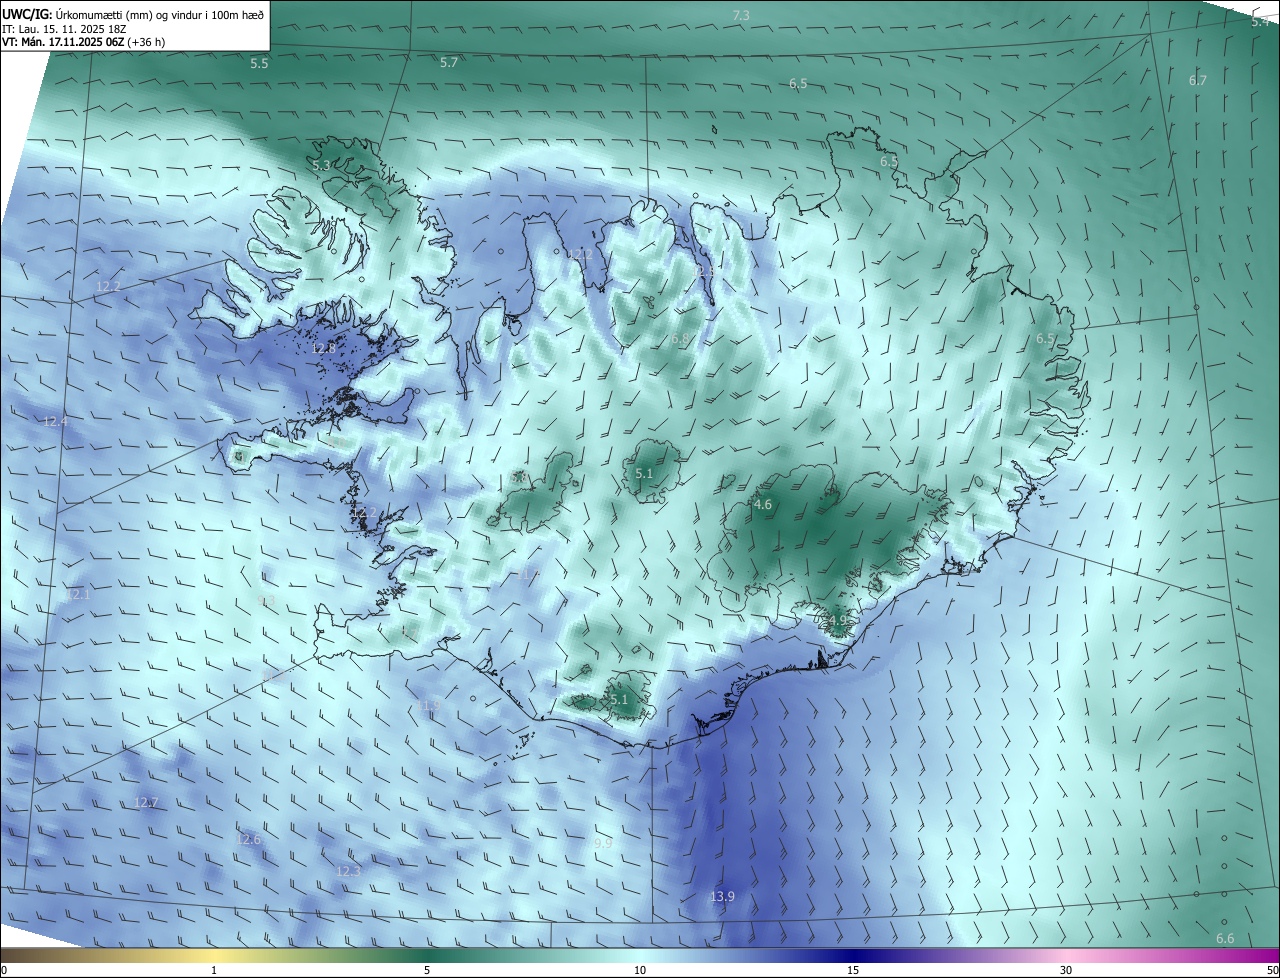The height and width of the screenshot is (978, 1280).
Task: Click the initial time 'IT: Lau. 15. 11. 2025 18Z'
Action: click(x=63, y=29)
